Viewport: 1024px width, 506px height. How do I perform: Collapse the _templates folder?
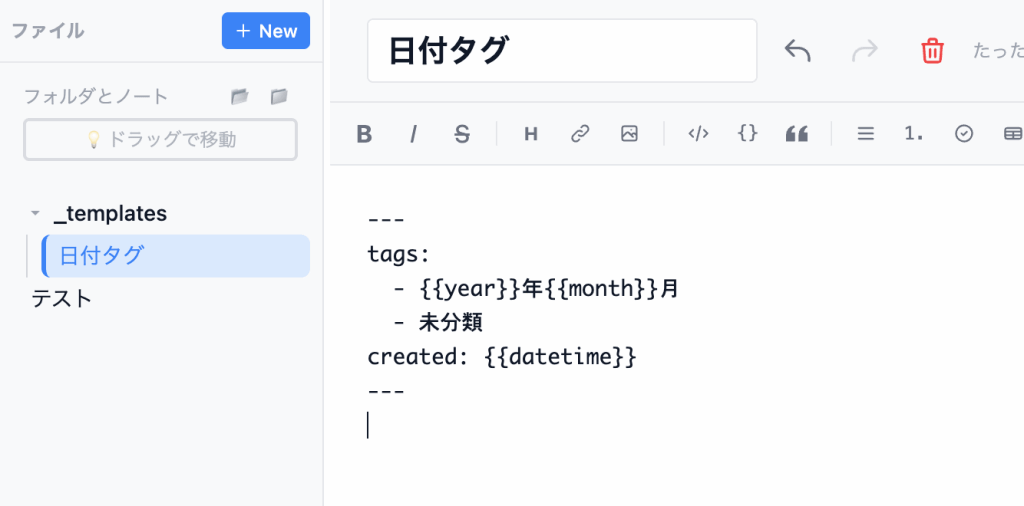(35, 214)
